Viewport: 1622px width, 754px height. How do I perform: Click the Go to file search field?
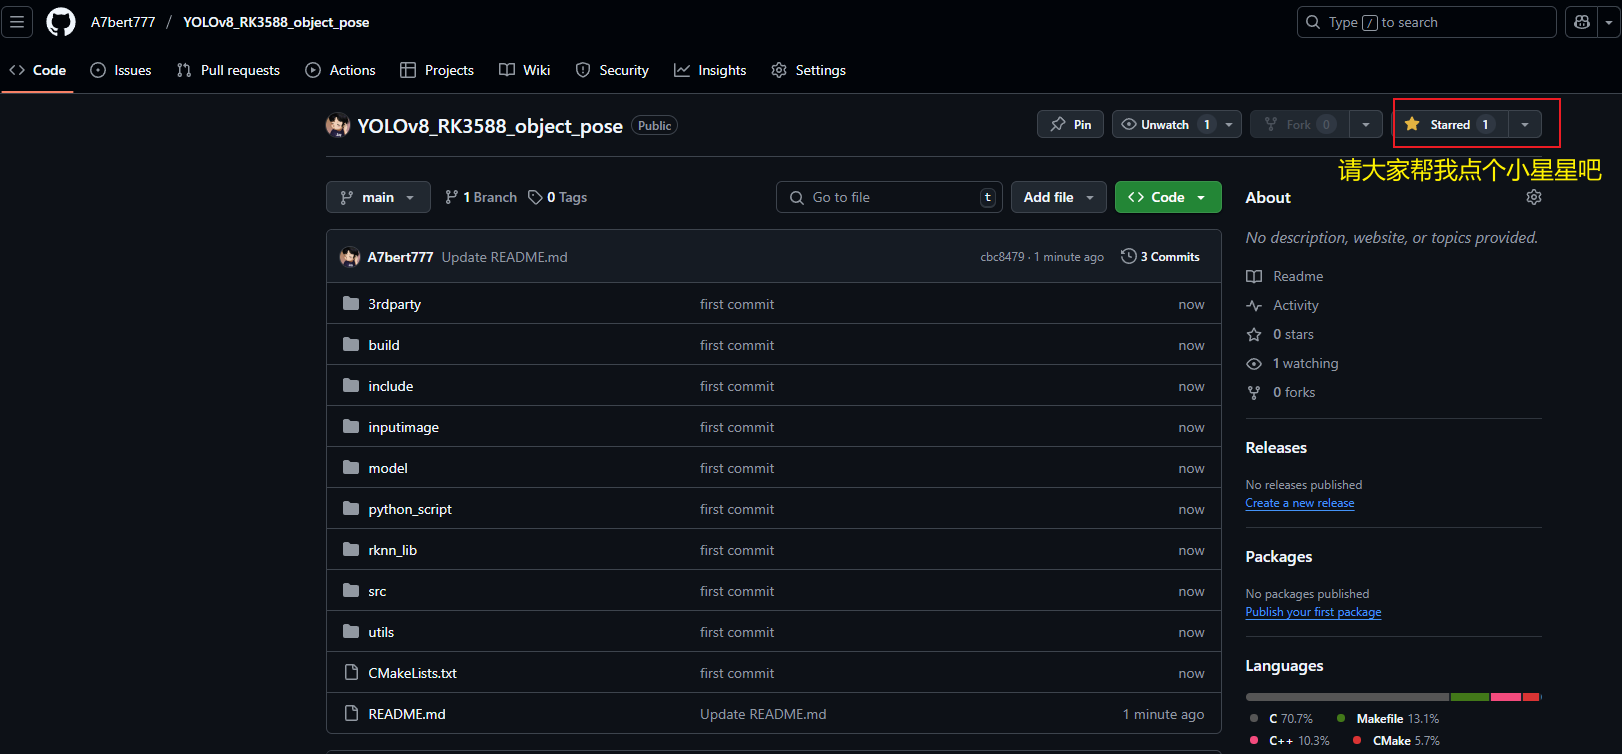[x=887, y=197]
